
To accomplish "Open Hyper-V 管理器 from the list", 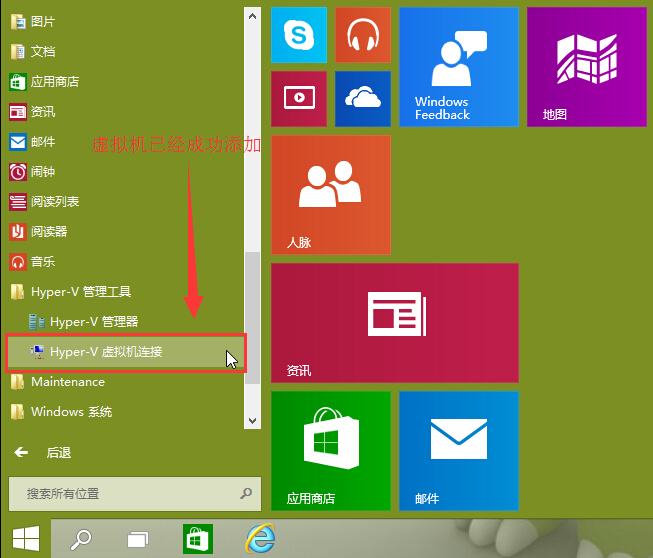I will click(x=93, y=322).
